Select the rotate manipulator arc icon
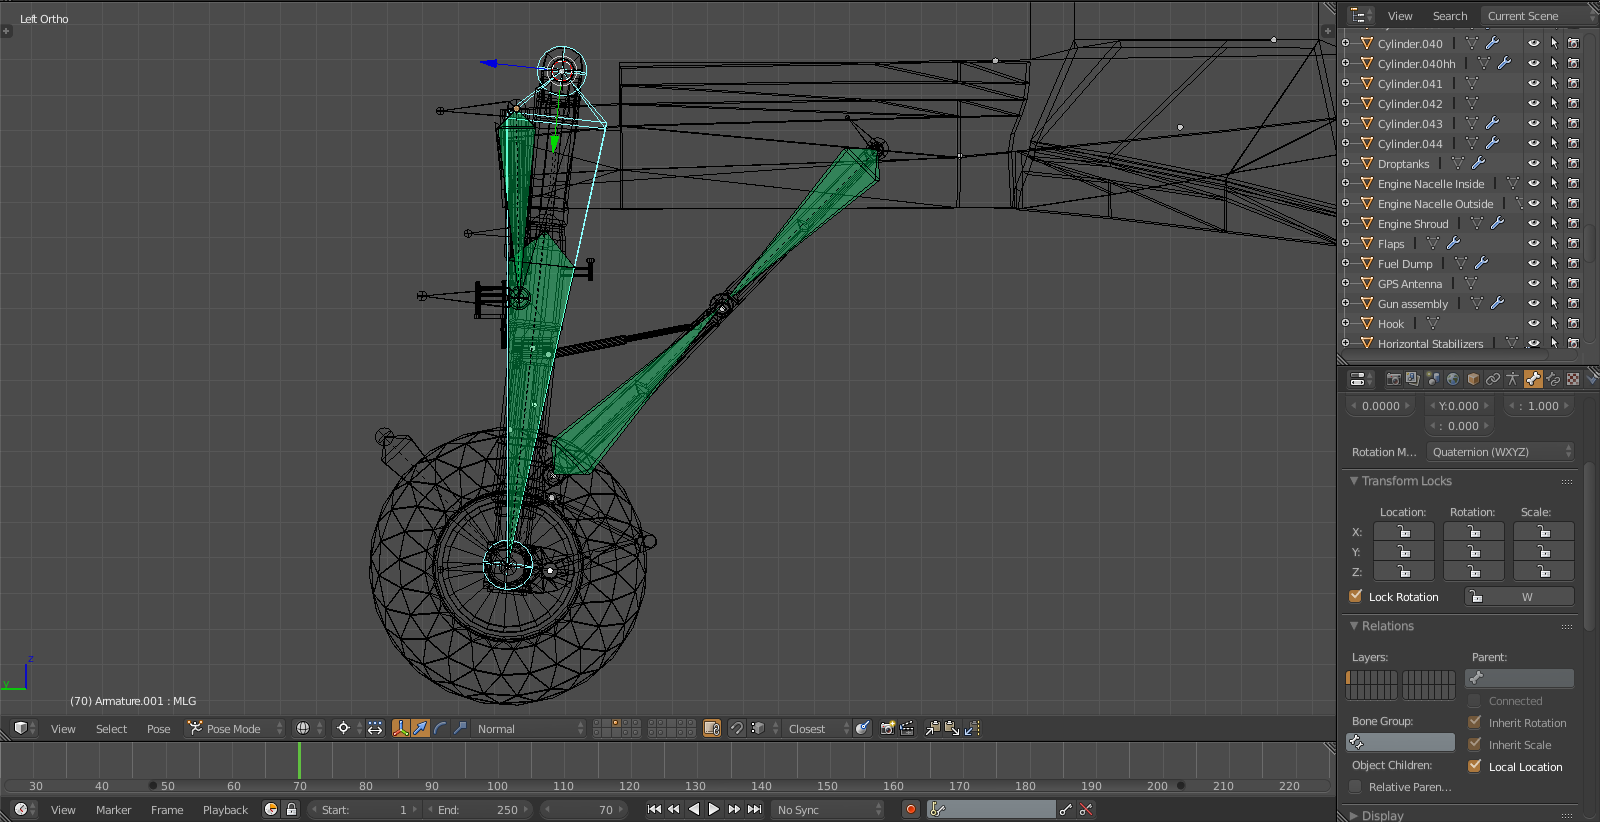 pyautogui.click(x=441, y=728)
